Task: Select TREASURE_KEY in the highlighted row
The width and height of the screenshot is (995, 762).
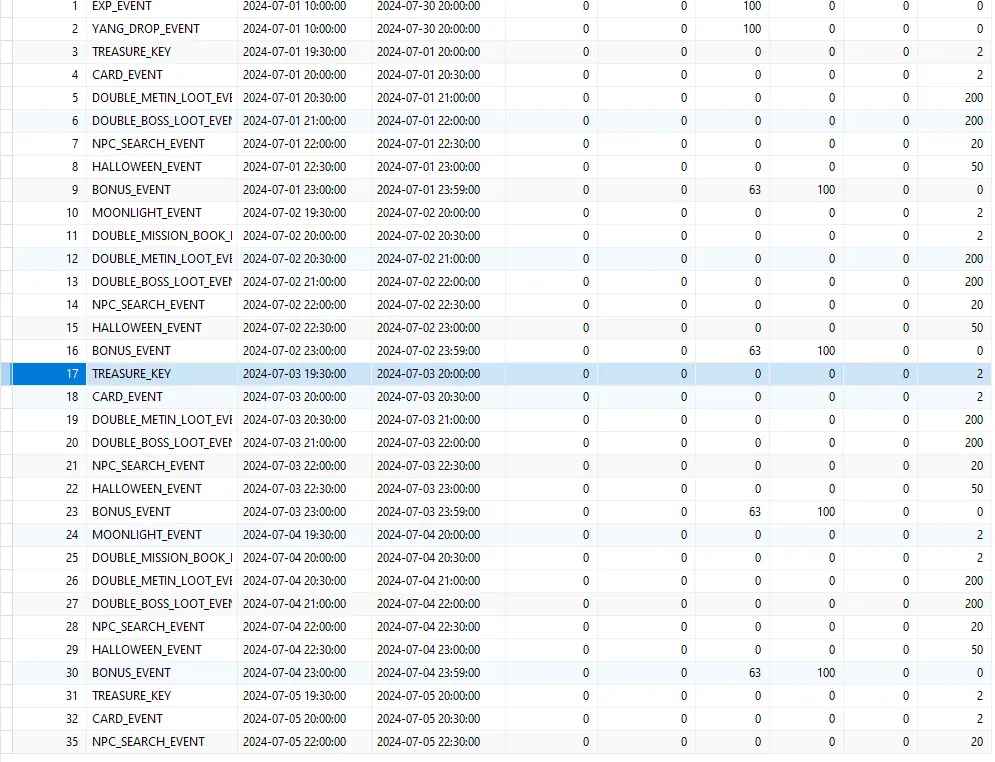Action: (x=131, y=374)
